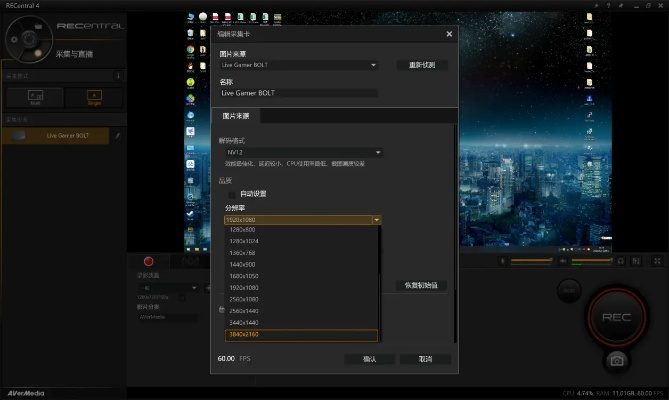
Task: Close the 编辑采集卡 dialog with X
Action: tap(449, 34)
